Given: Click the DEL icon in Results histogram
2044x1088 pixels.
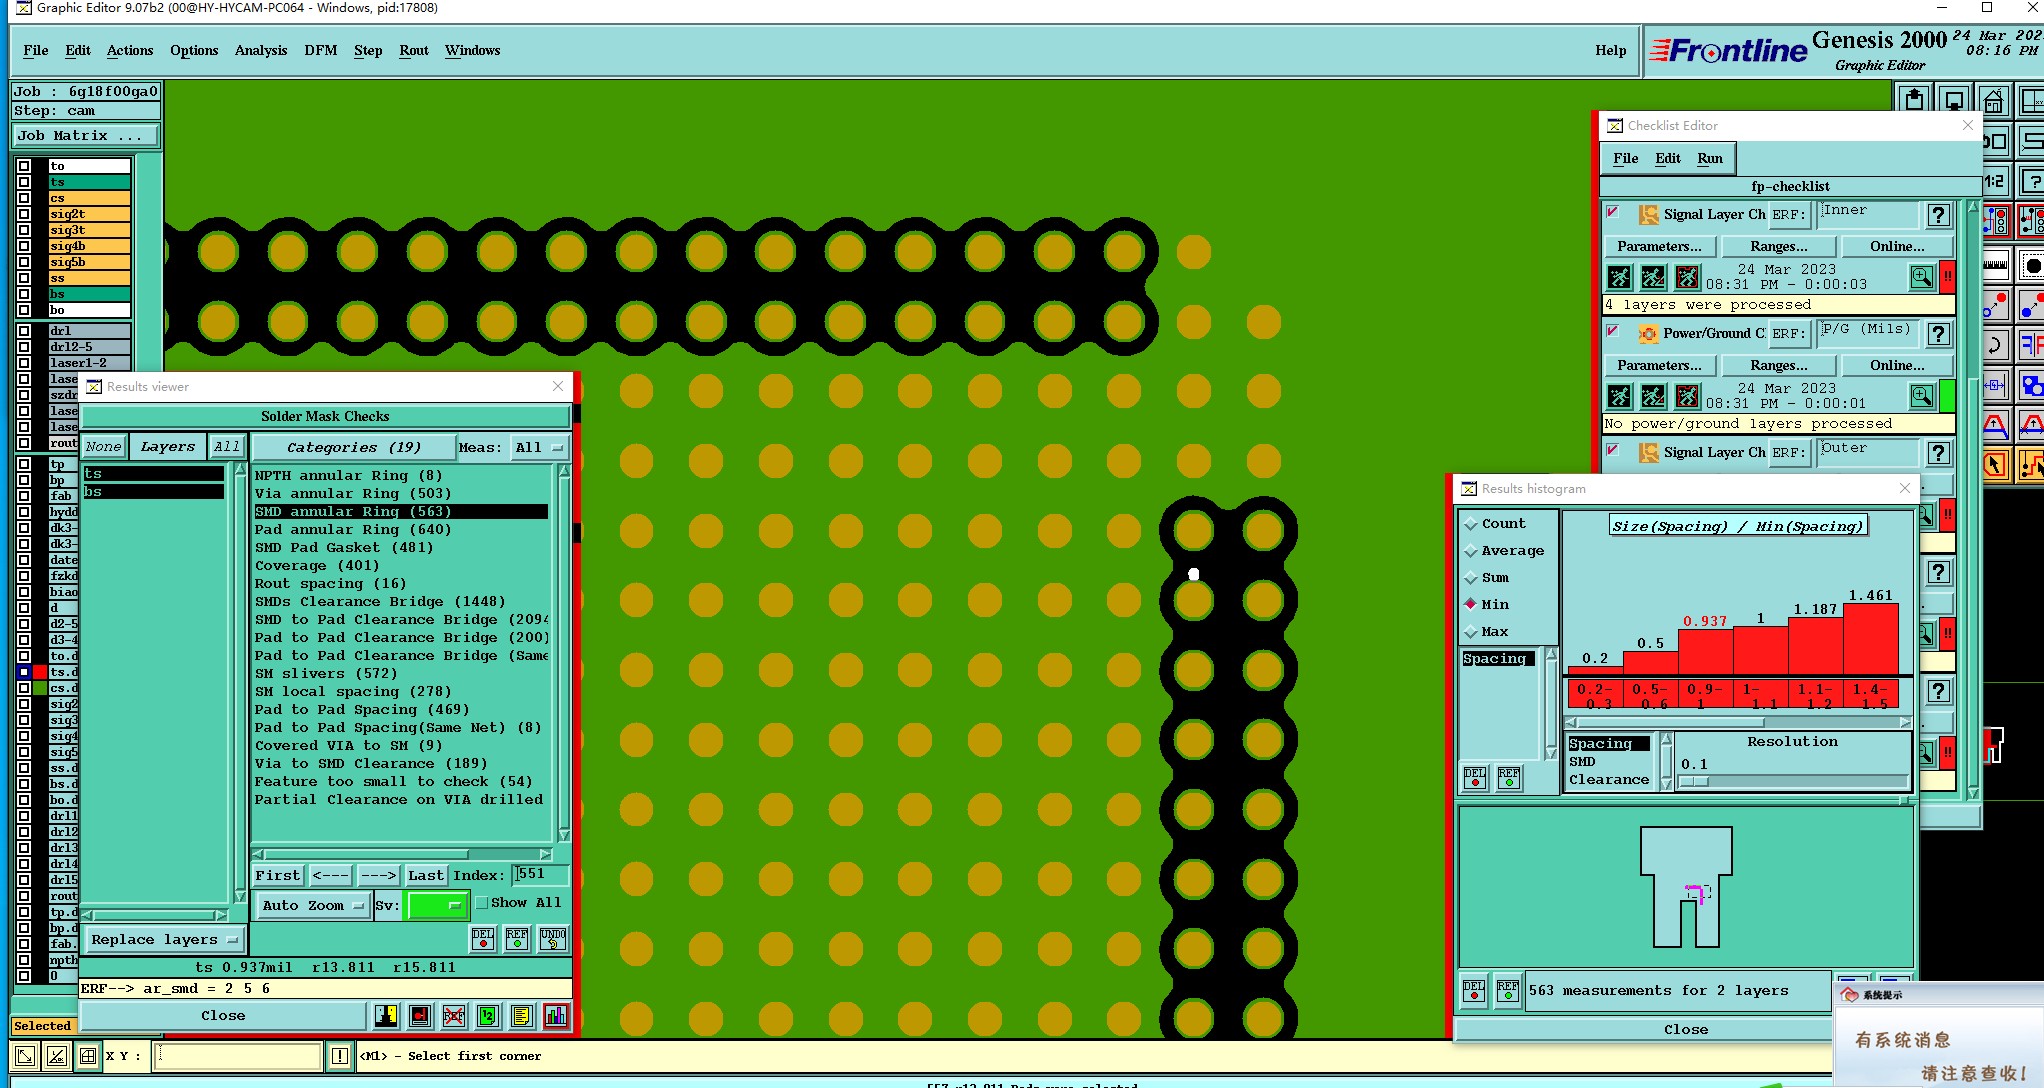Looking at the screenshot, I should 1474,778.
